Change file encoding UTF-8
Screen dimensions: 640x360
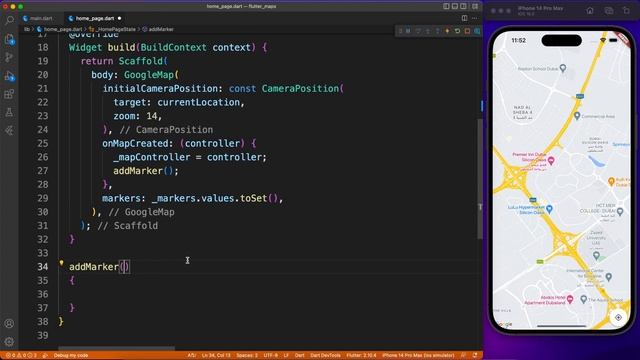point(271,355)
